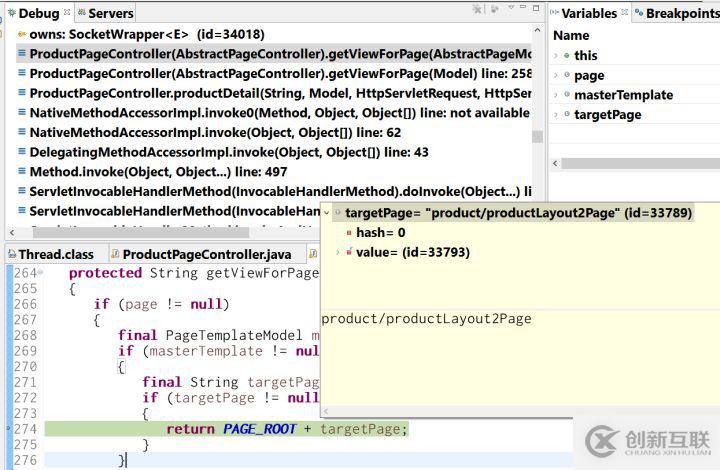Click the Variables horizontal scrollbar thumb

[x=641, y=163]
